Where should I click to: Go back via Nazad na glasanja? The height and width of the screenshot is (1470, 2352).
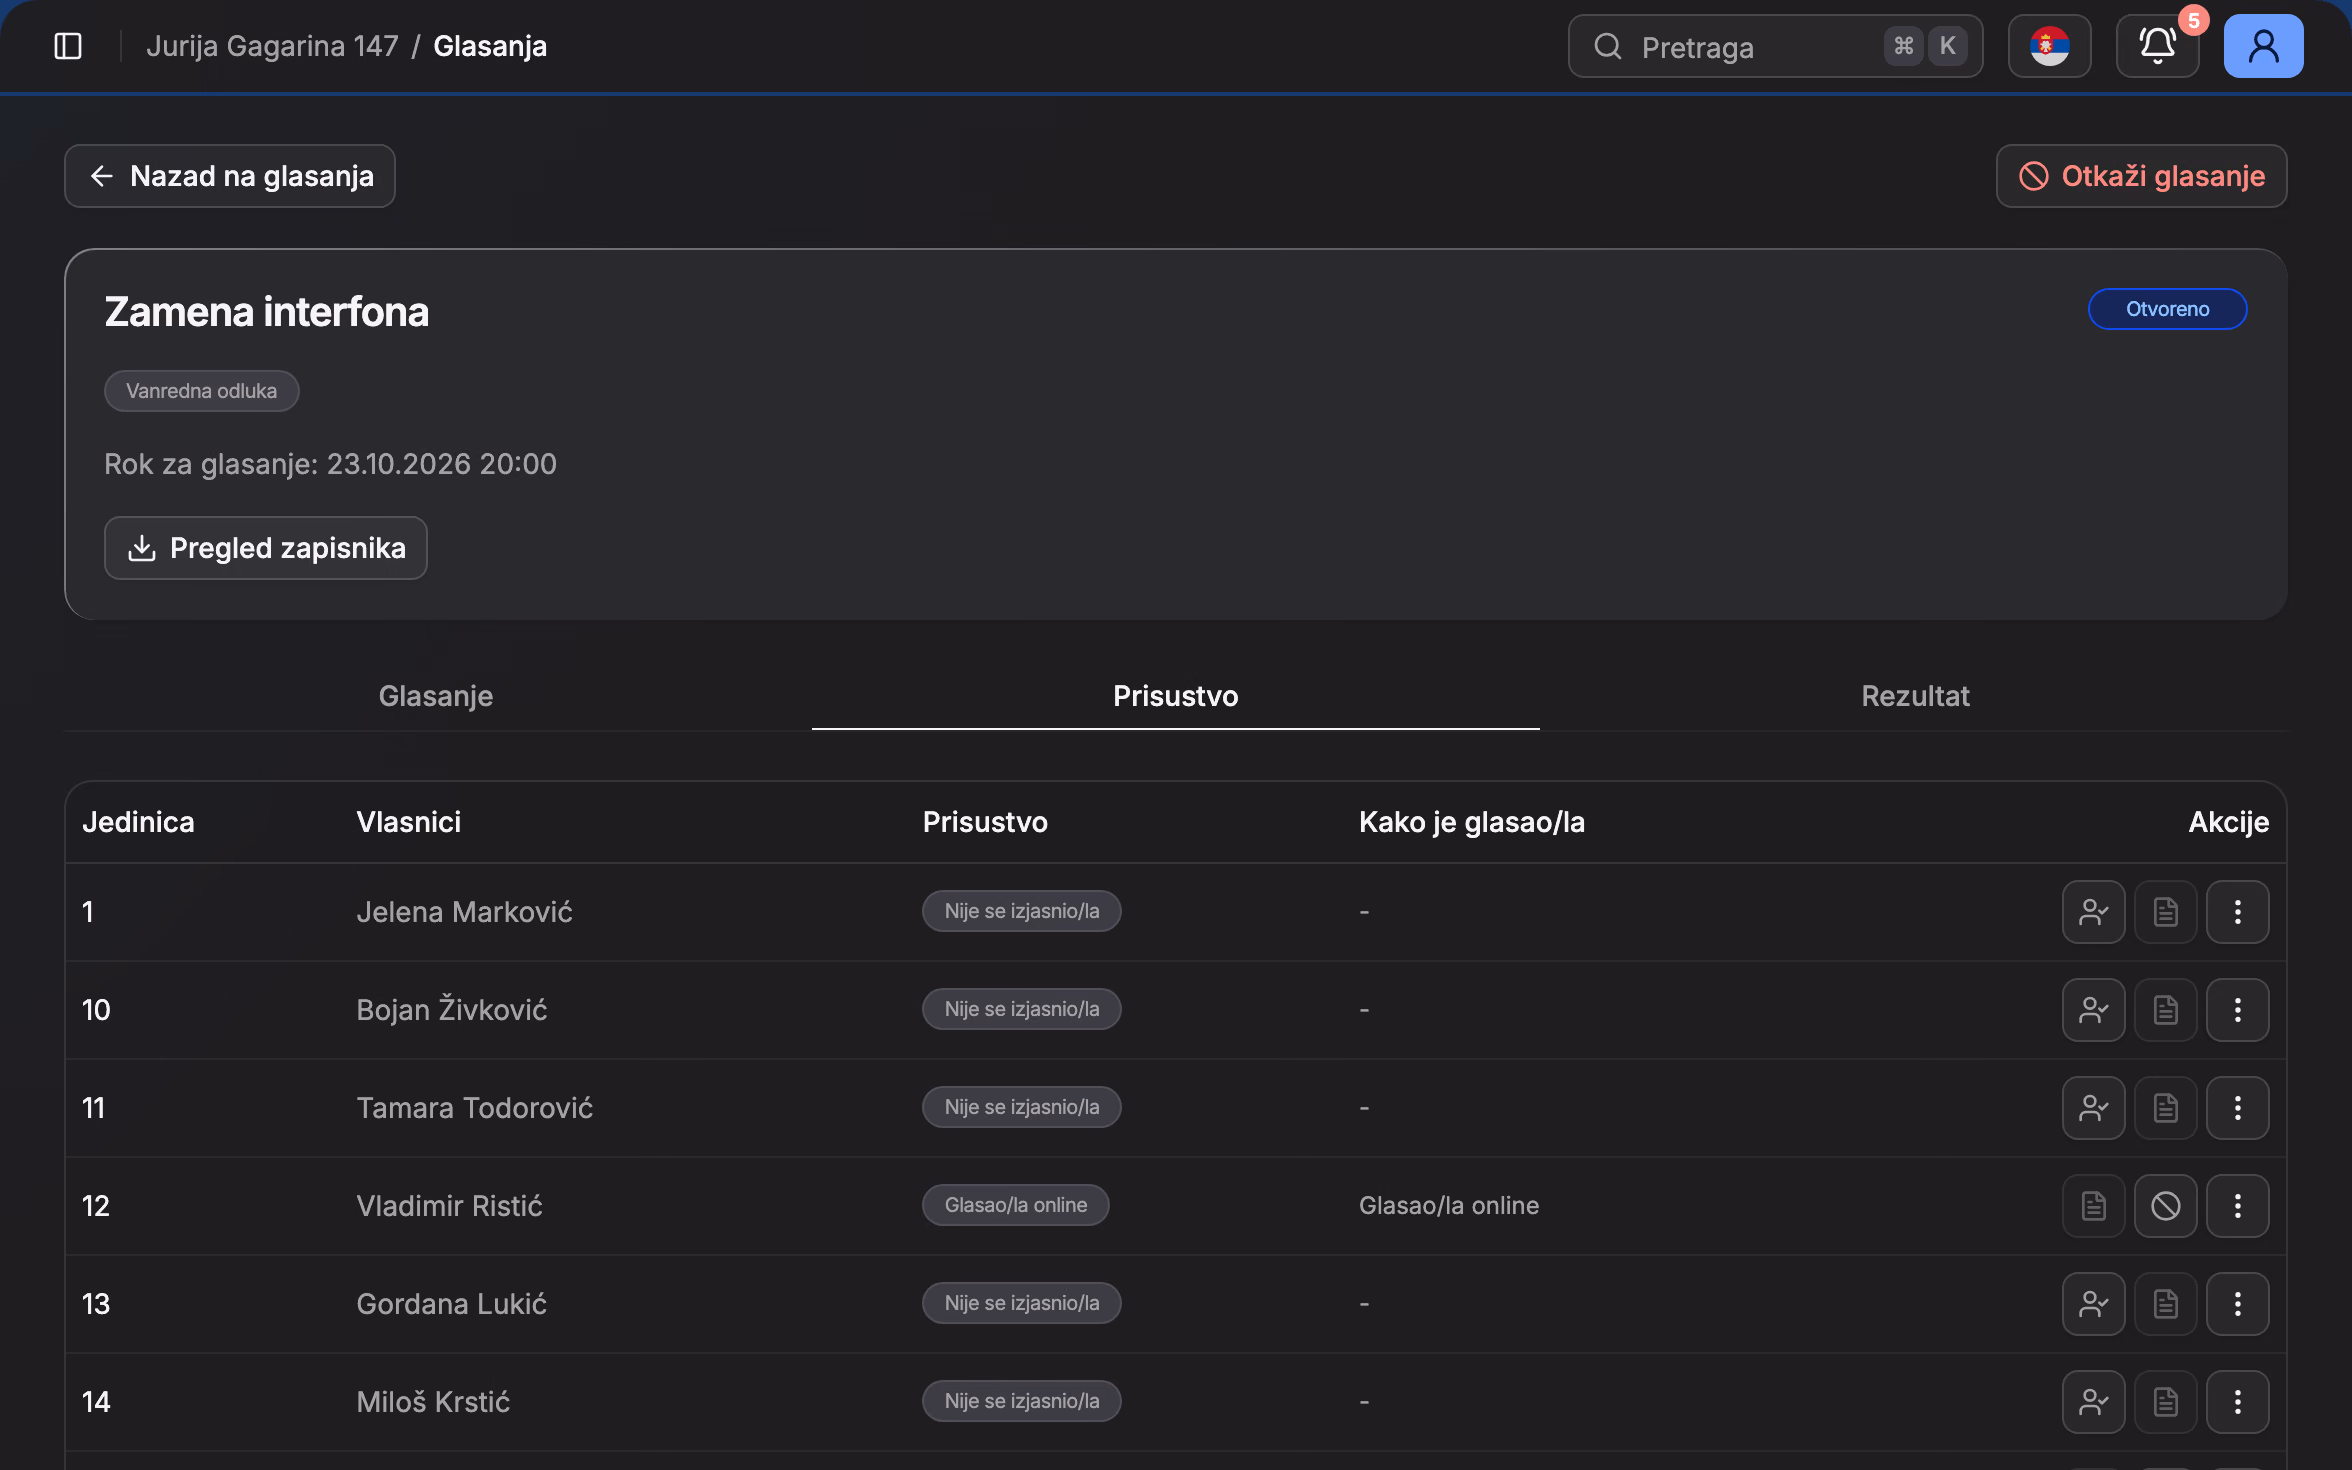[230, 176]
